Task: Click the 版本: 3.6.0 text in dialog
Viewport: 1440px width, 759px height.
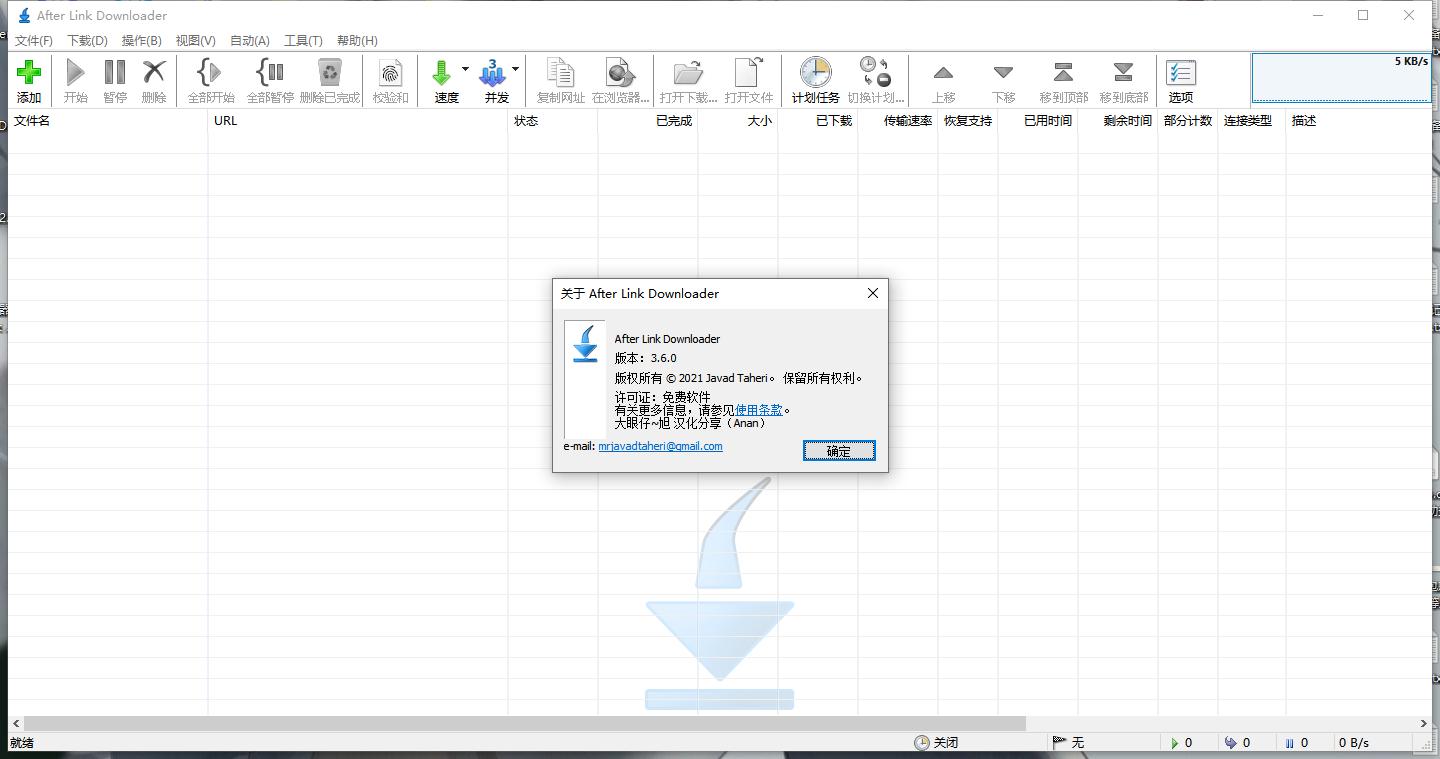Action: click(645, 358)
